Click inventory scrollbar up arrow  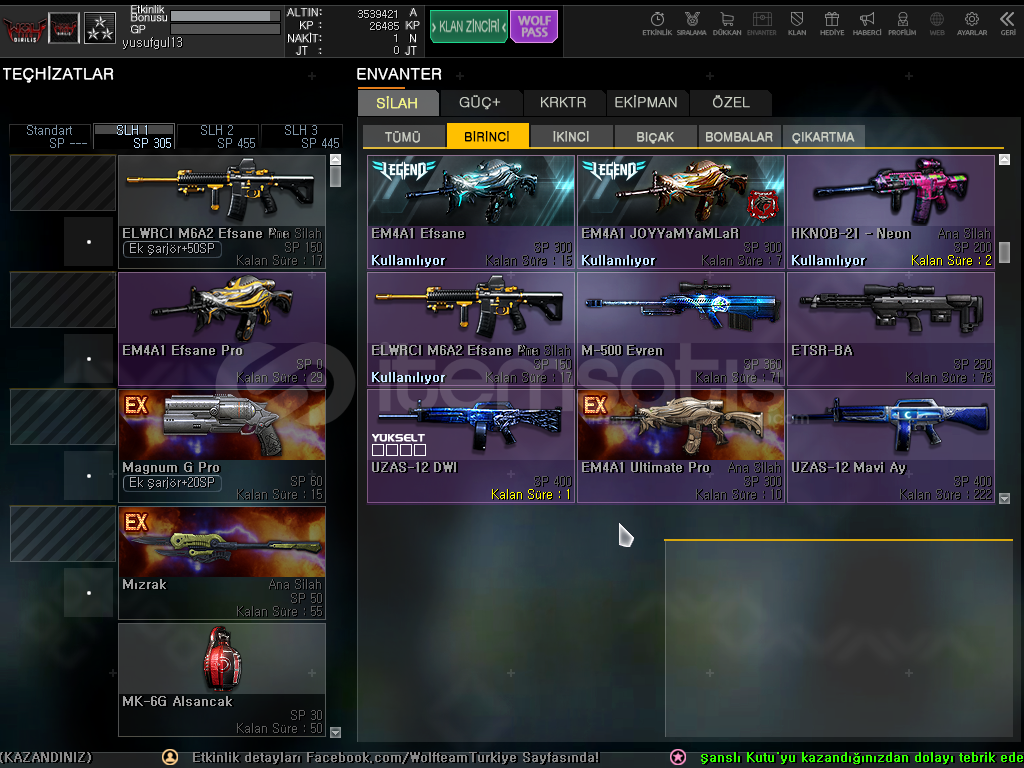click(x=1004, y=159)
